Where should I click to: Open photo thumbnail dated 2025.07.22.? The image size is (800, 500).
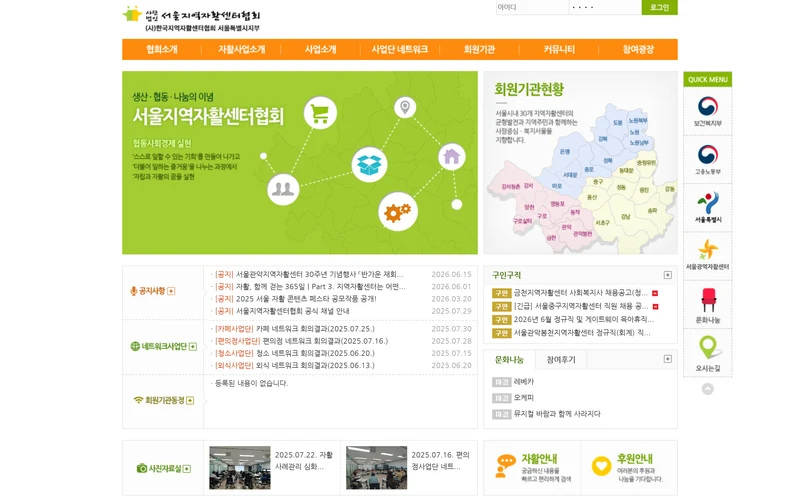coord(240,468)
